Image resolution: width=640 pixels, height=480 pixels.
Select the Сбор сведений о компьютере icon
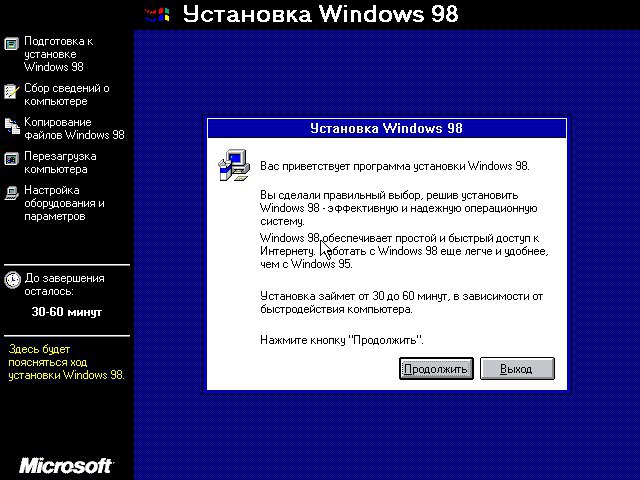pos(11,91)
